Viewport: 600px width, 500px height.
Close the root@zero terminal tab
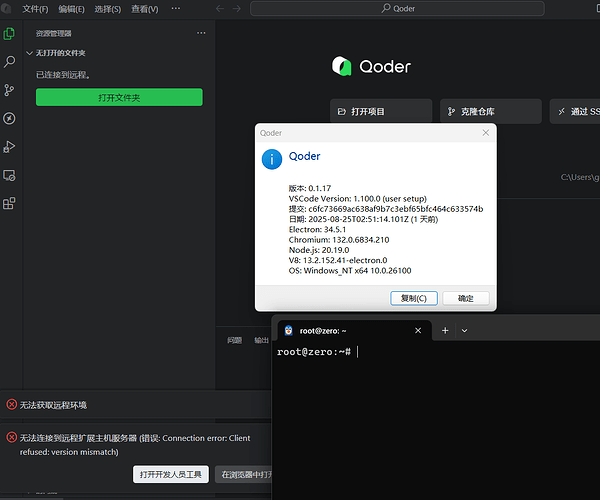point(418,331)
